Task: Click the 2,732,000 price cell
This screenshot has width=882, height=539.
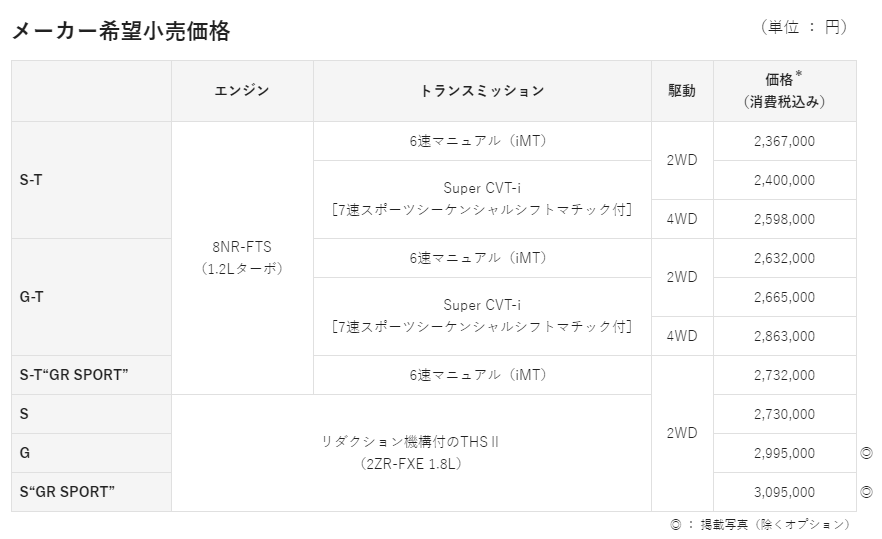Action: click(x=784, y=375)
